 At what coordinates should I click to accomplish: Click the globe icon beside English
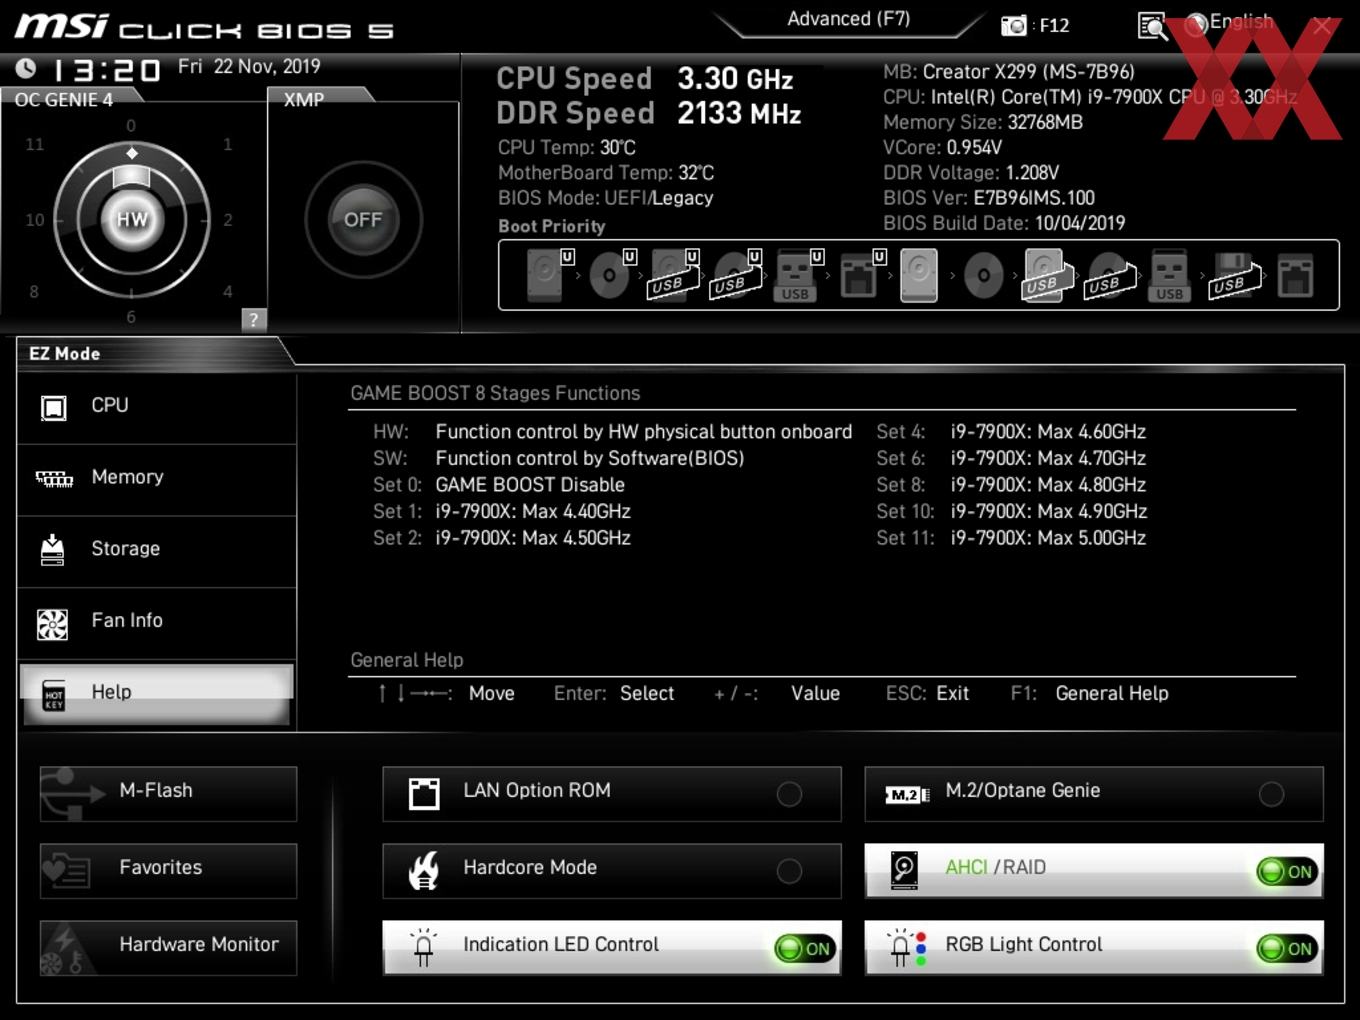1196,24
